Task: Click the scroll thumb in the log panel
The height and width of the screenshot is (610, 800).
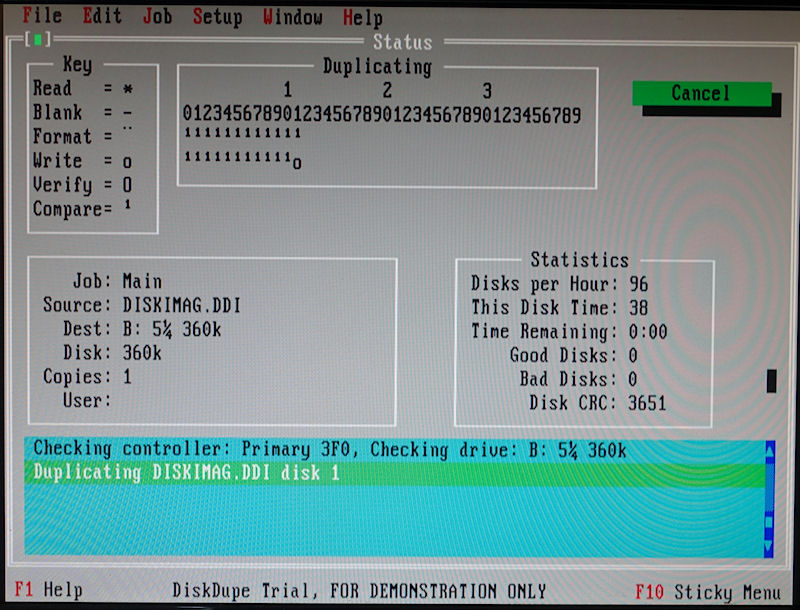Action: 768,521
